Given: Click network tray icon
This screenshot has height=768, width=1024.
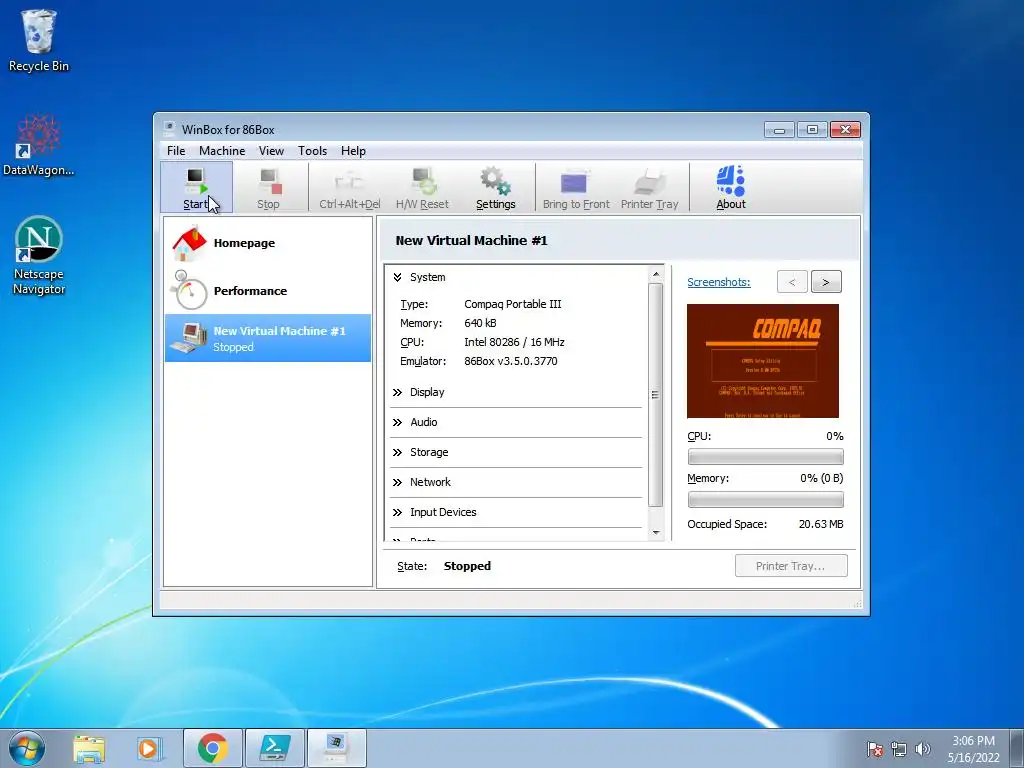Looking at the screenshot, I should (x=899, y=749).
